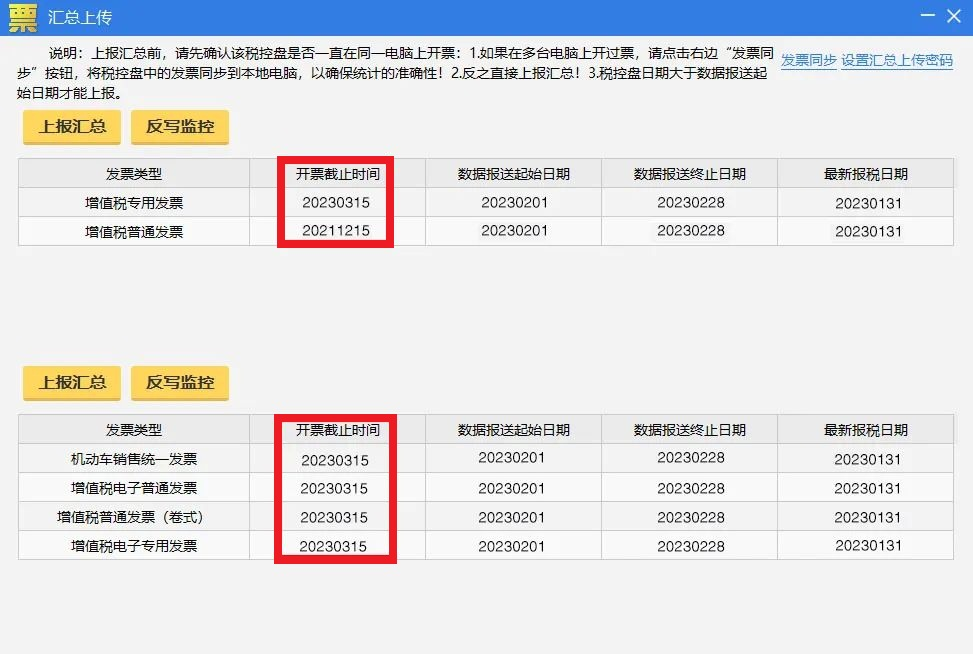Select 数据报送终止日期 header in the 增值税专用发票 table
The image size is (973, 654).
point(689,174)
